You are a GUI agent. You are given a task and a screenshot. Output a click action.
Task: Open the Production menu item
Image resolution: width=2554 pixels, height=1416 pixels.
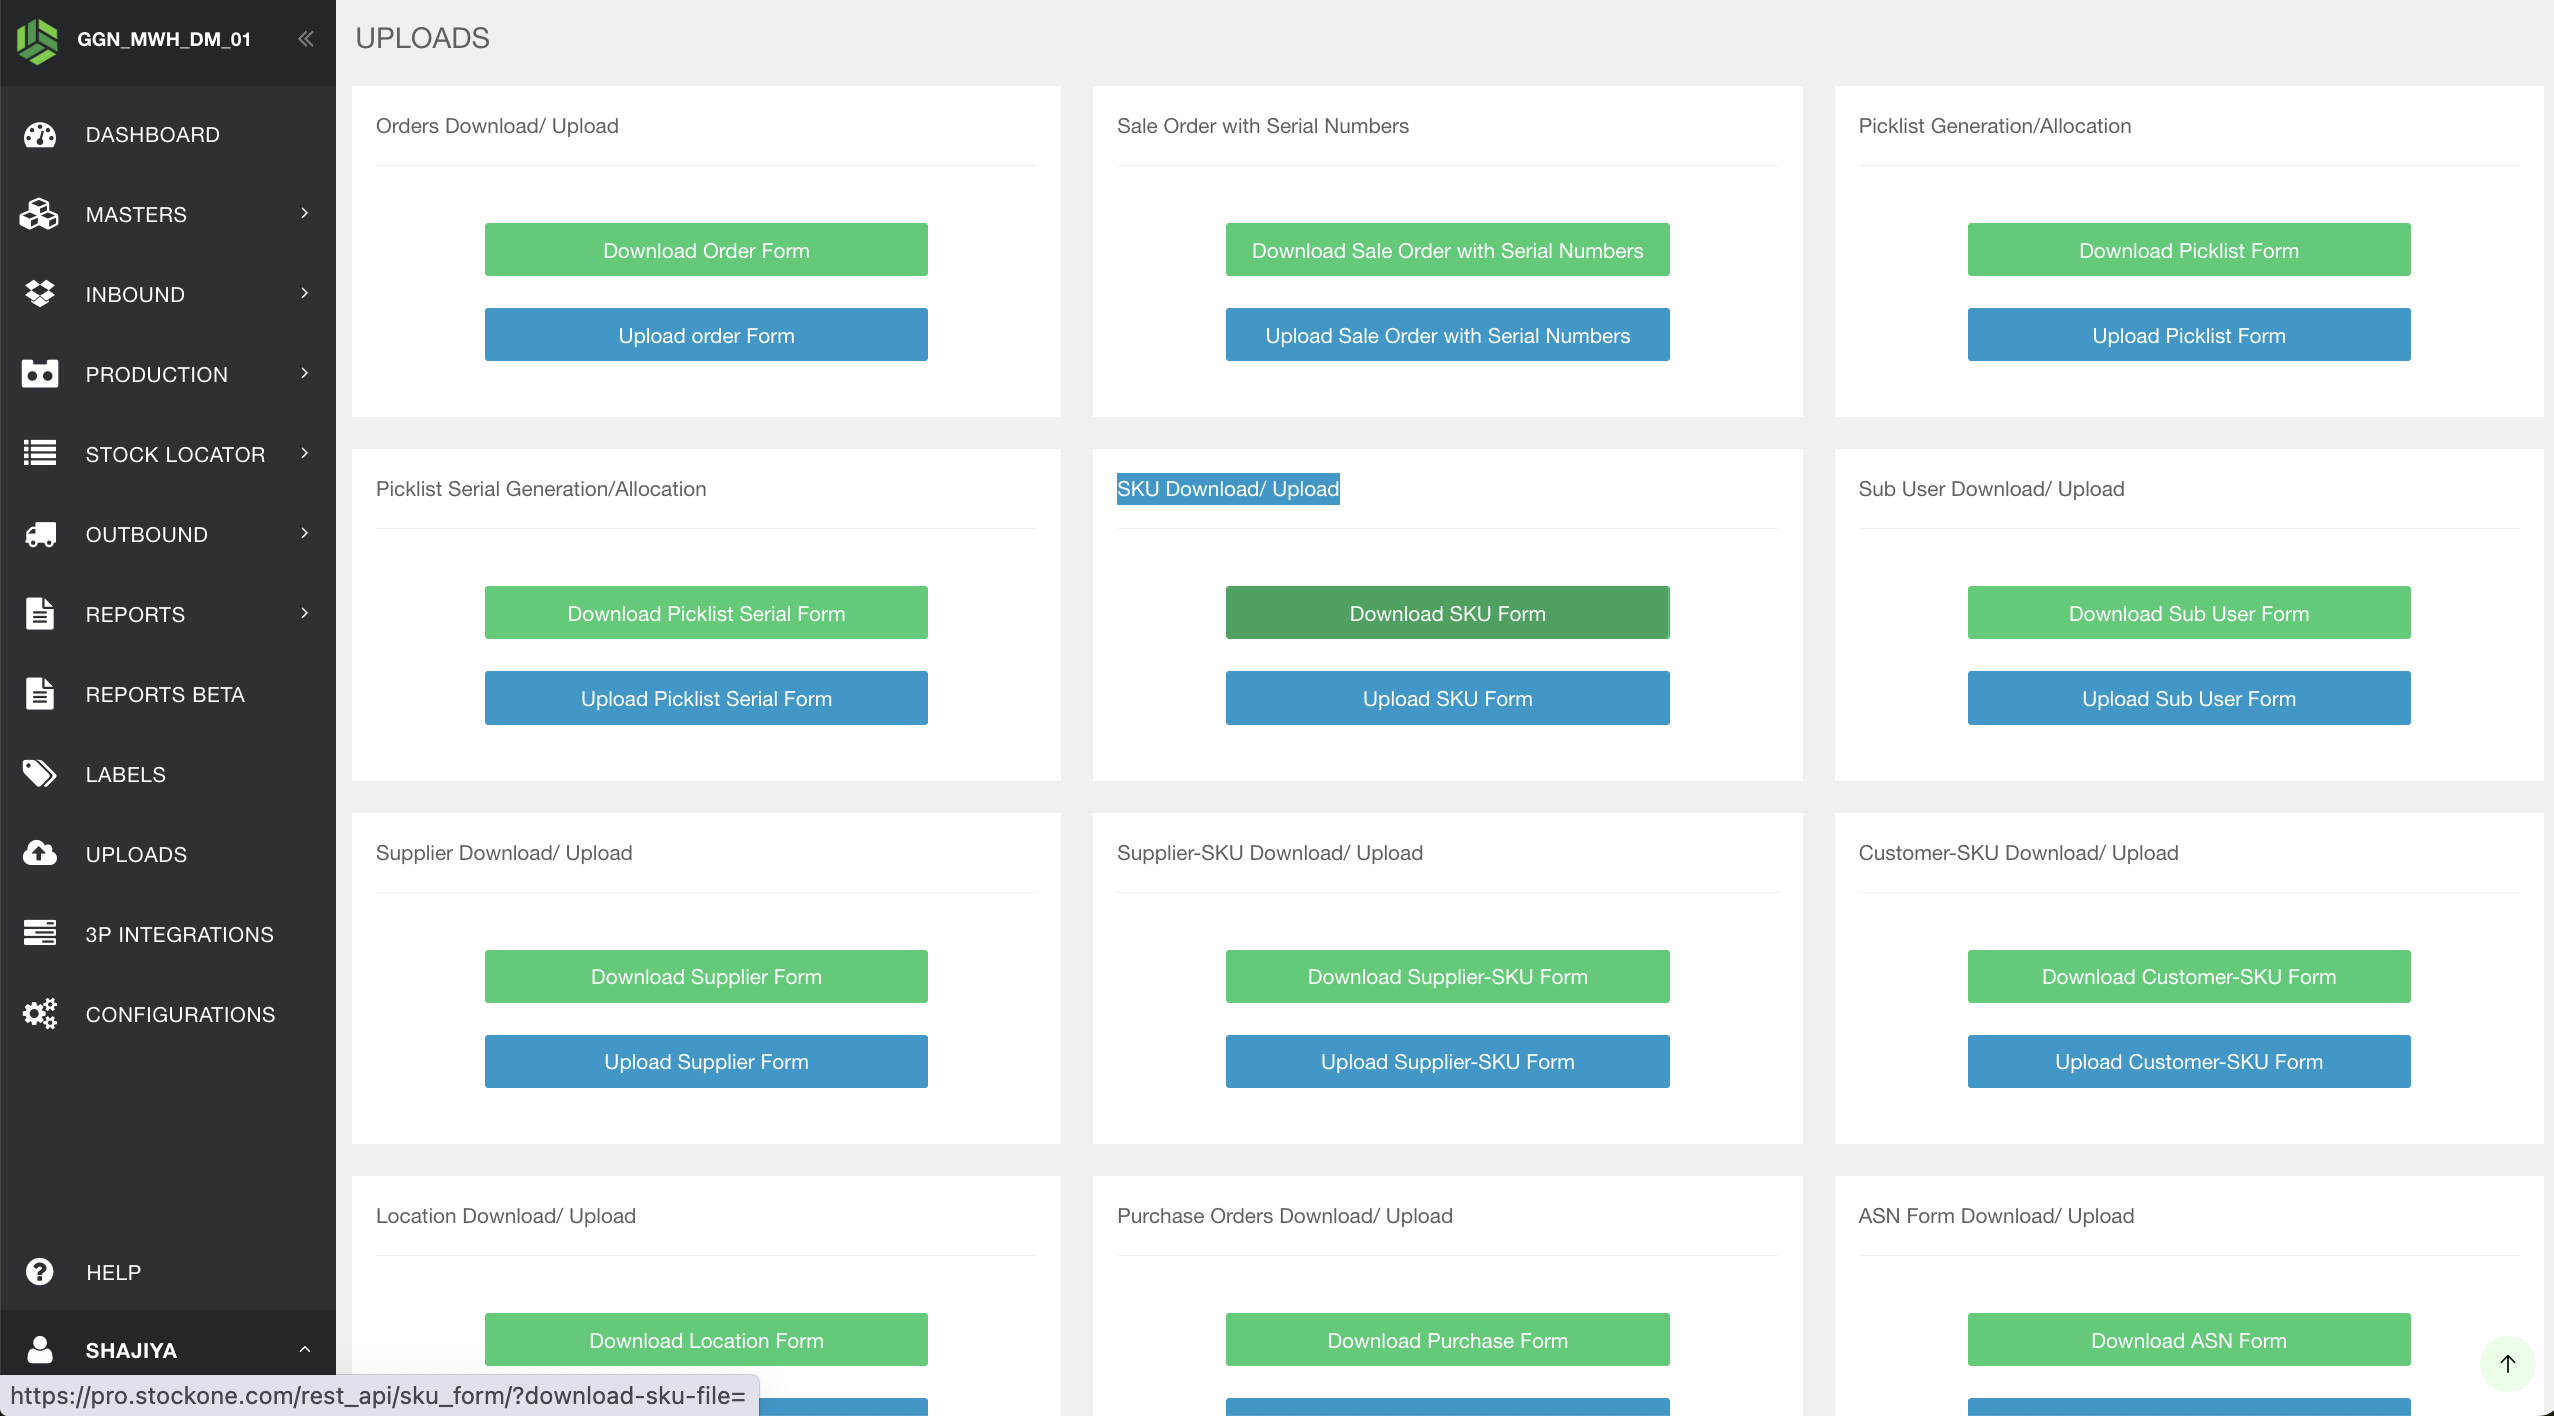pyautogui.click(x=157, y=374)
